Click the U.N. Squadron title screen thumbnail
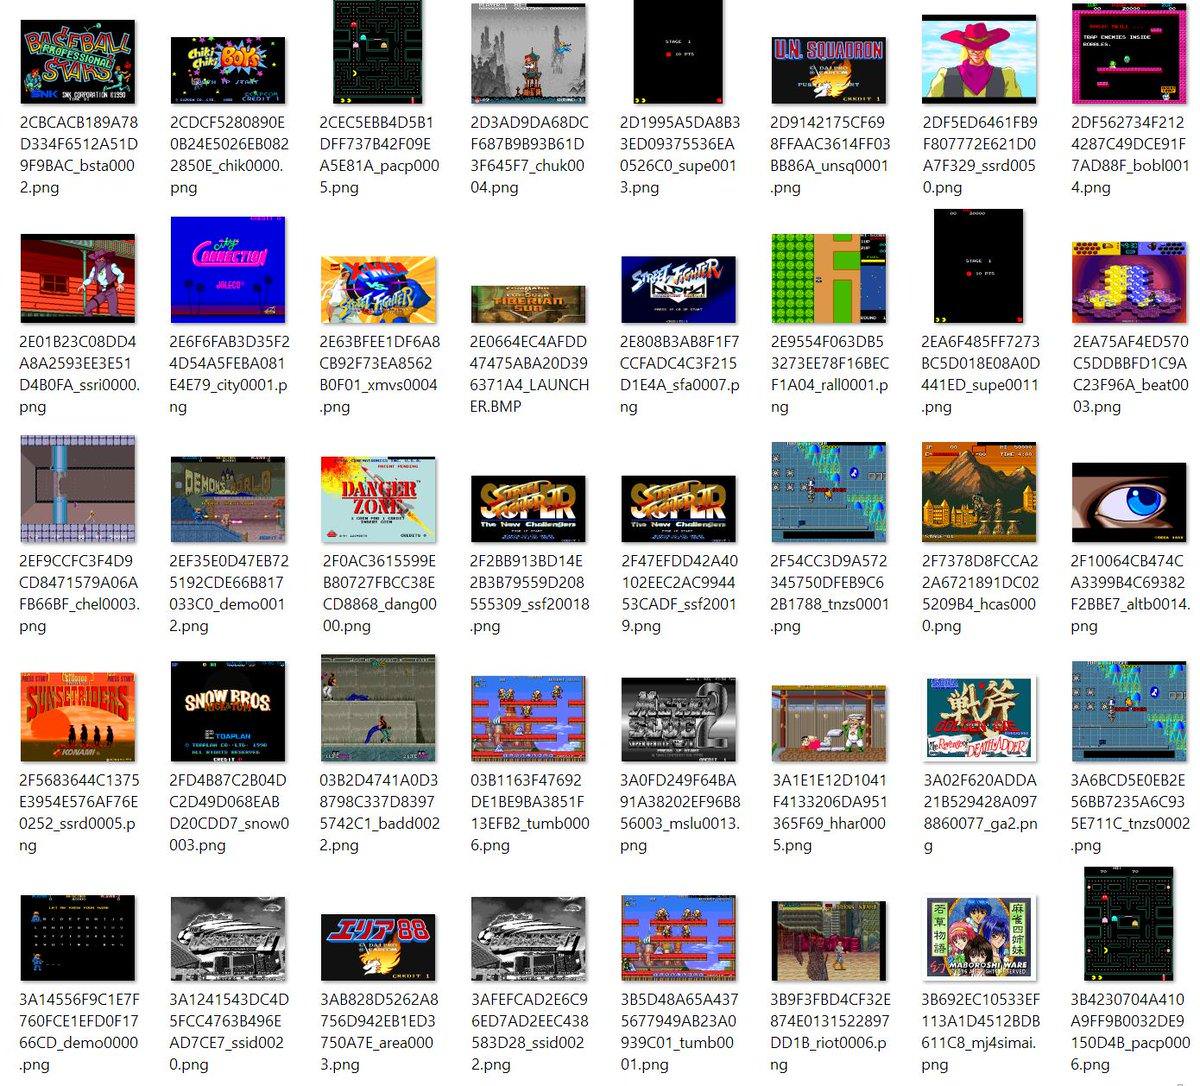Image resolution: width=1200 pixels, height=1086 pixels. 828,70
